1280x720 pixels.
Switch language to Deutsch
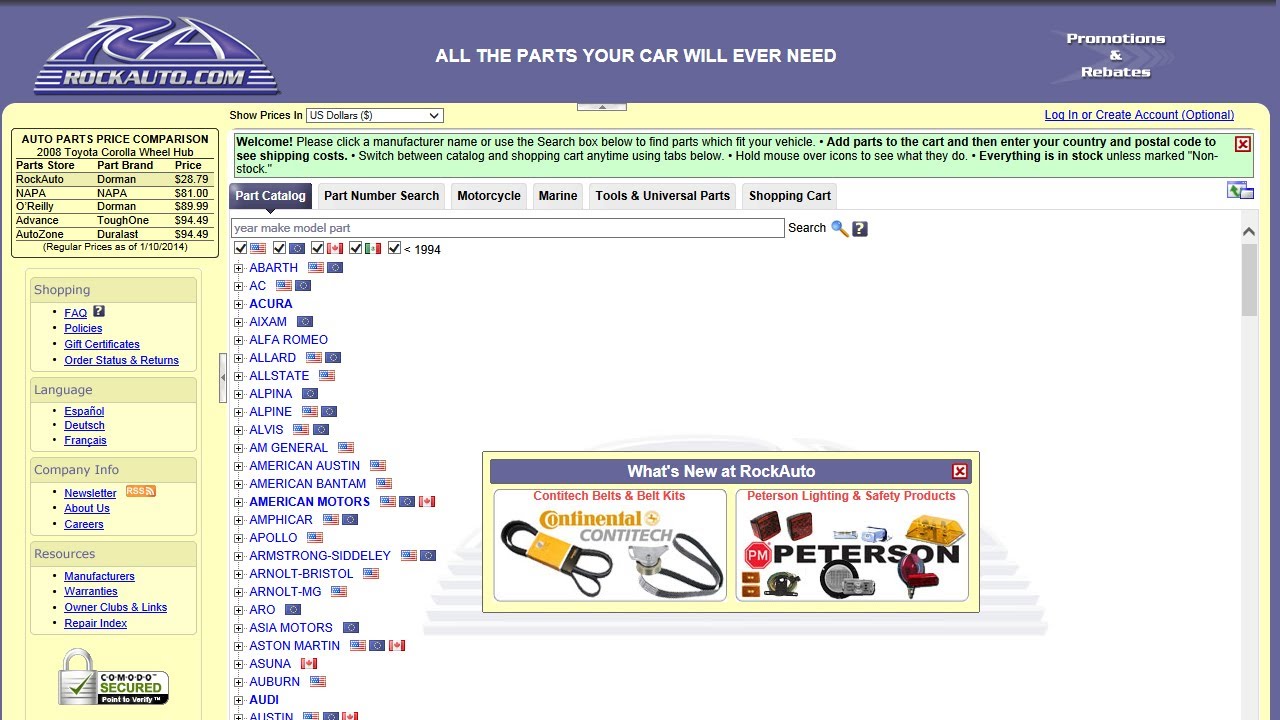84,425
